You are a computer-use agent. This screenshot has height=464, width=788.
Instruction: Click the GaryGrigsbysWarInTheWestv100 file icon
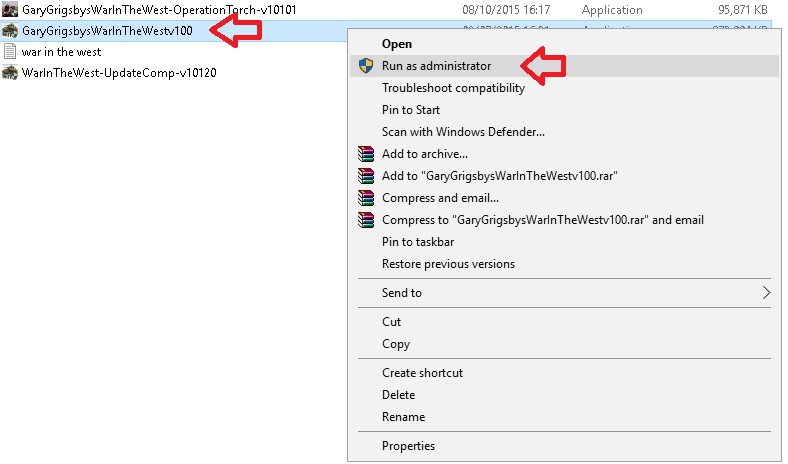(x=10, y=31)
